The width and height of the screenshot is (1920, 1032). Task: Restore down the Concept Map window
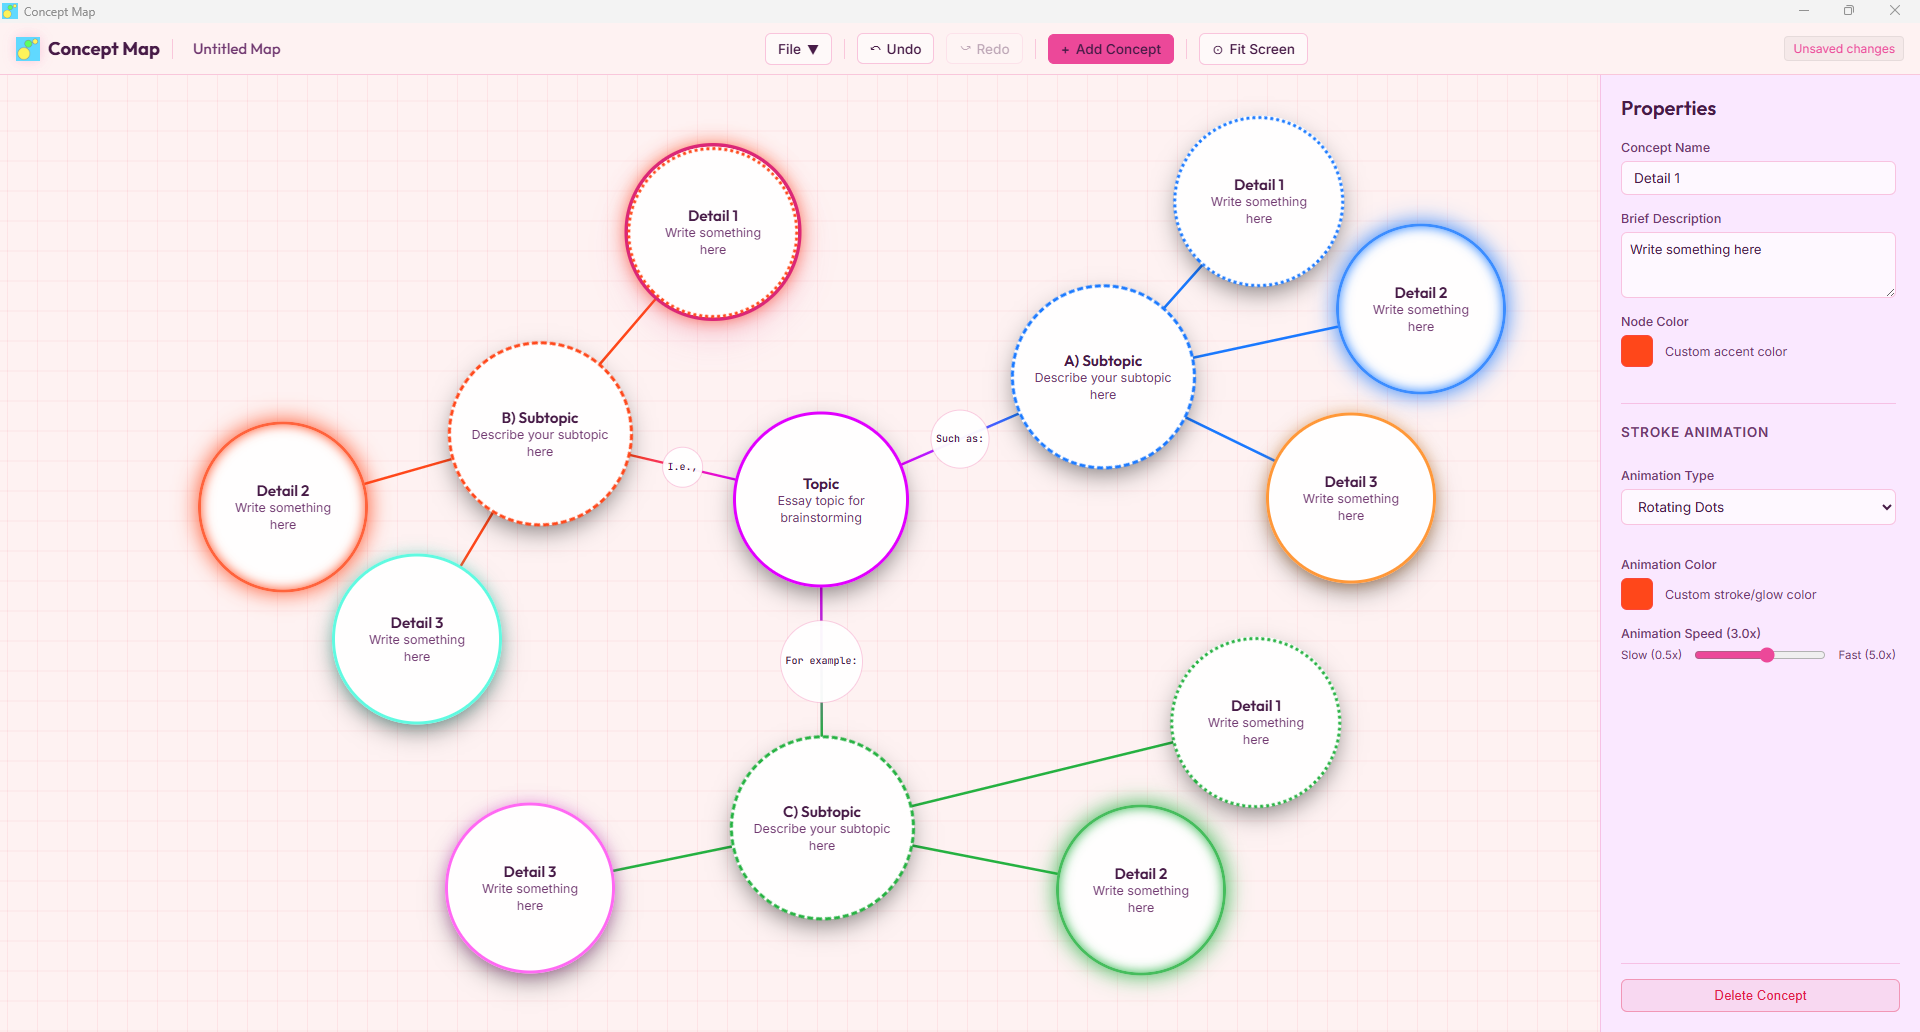pyautogui.click(x=1849, y=11)
